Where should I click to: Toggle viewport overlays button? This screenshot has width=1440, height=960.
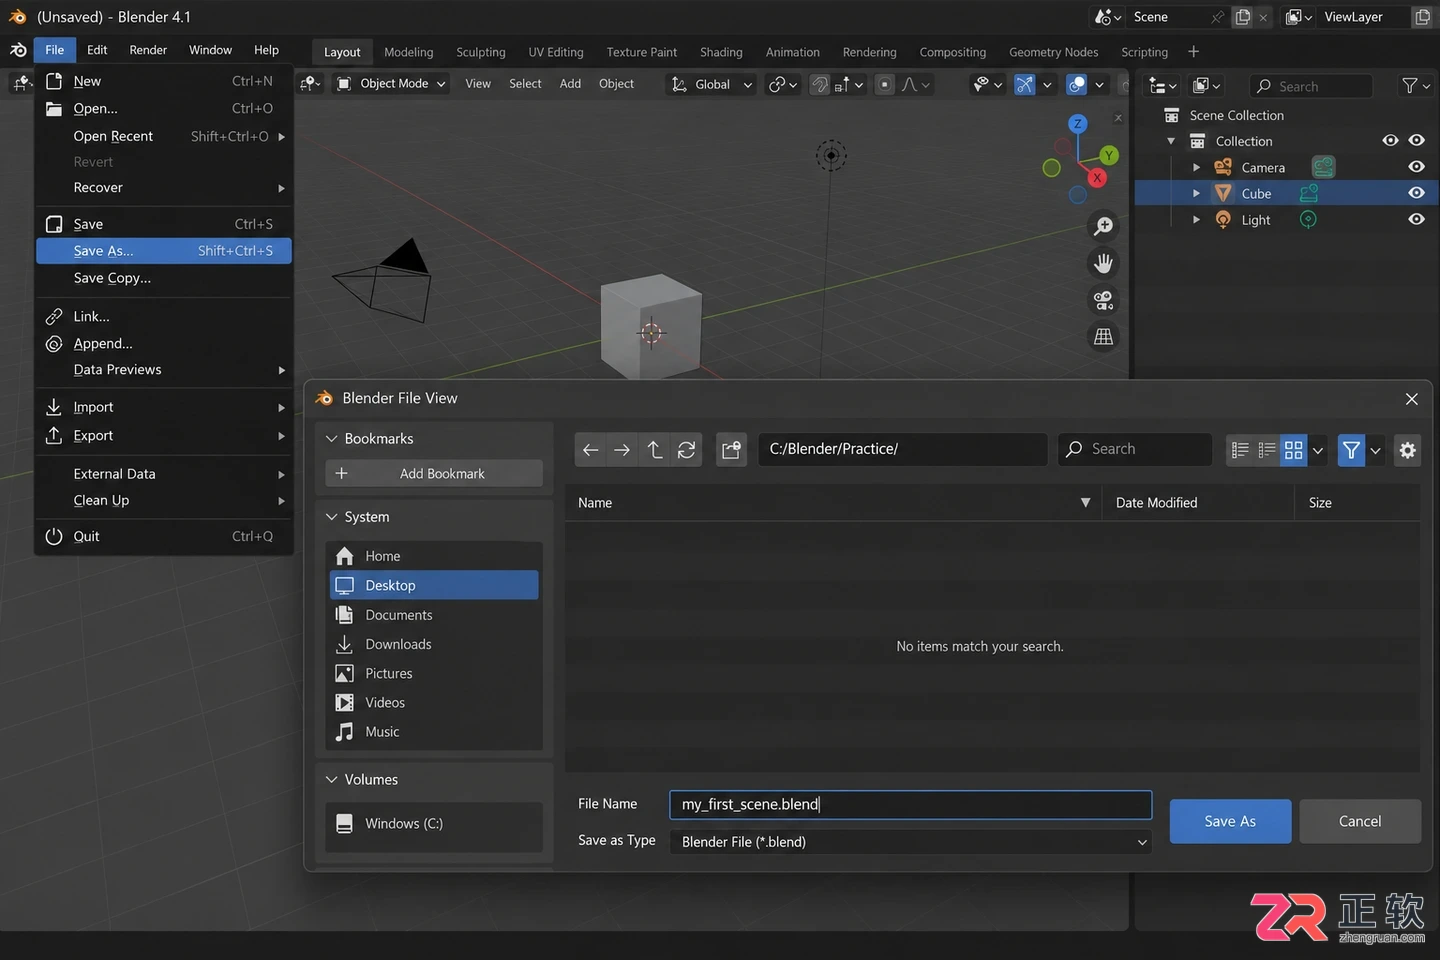click(x=1077, y=85)
